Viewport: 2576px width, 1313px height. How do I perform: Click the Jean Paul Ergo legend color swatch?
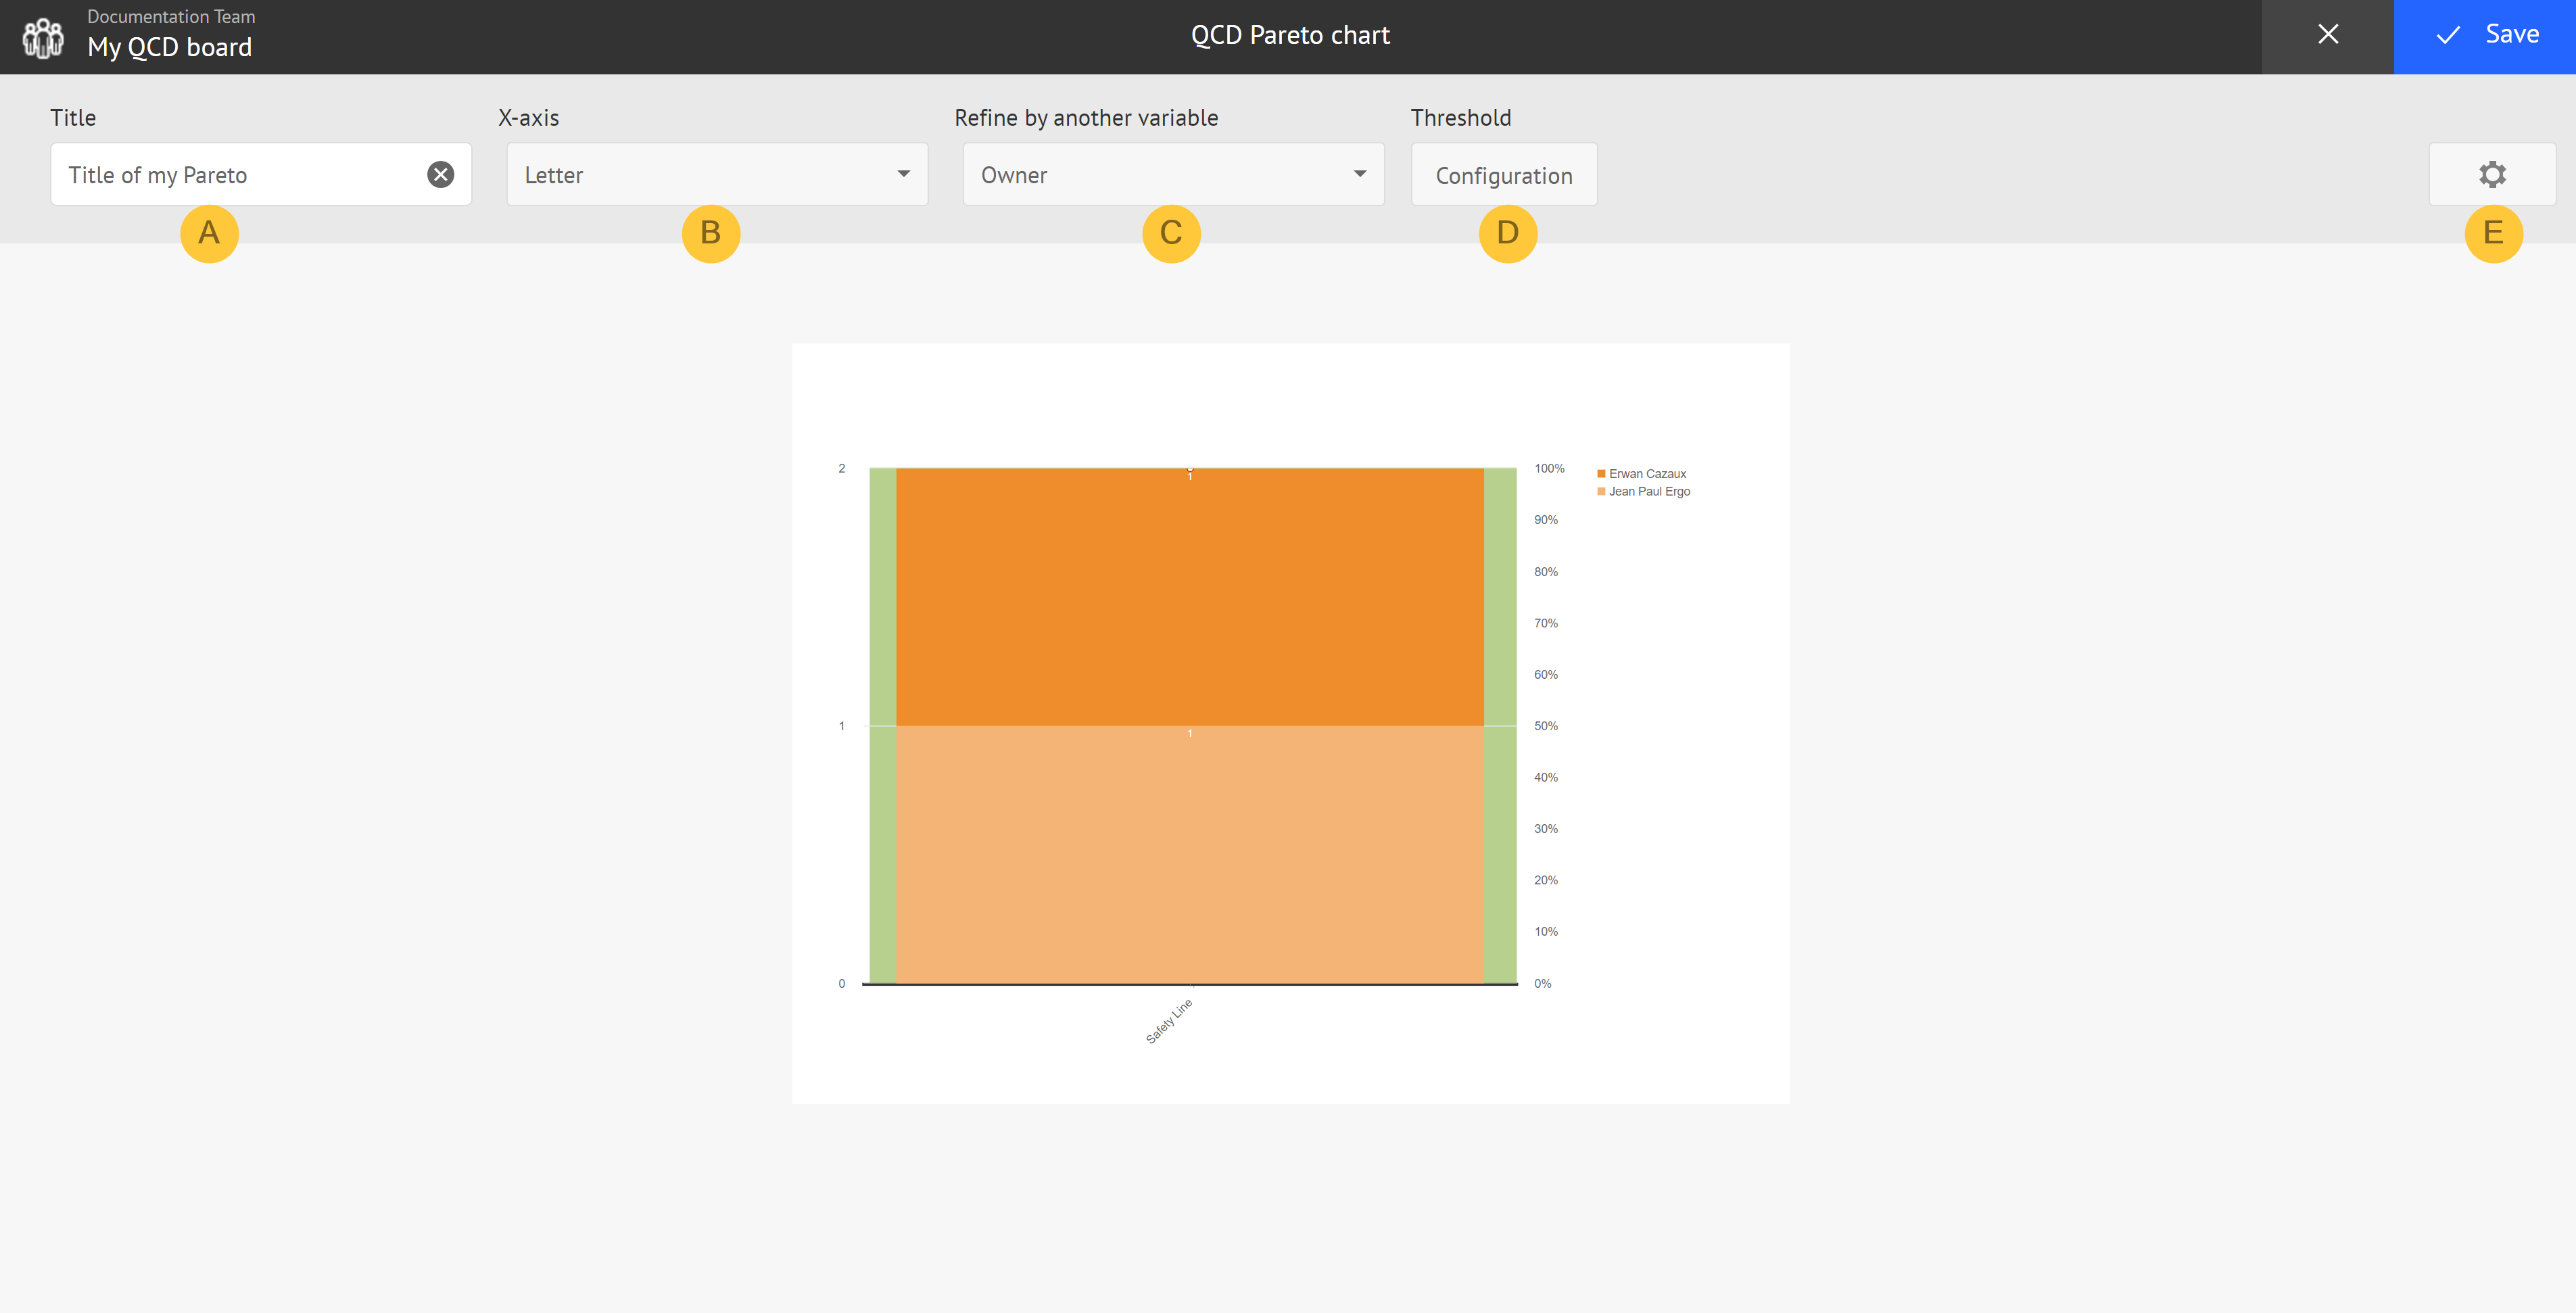1601,491
